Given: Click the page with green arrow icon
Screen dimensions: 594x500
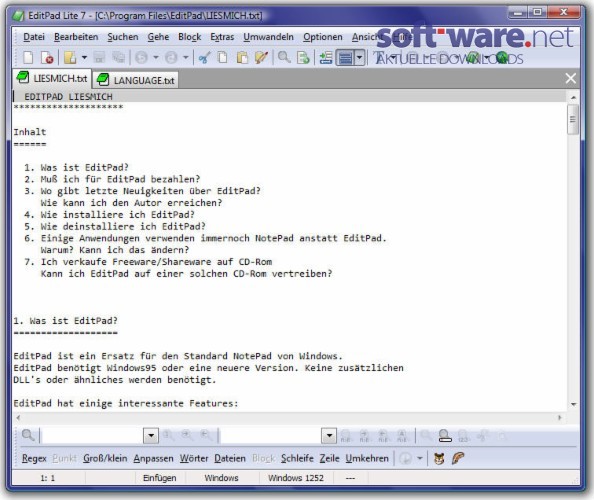Looking at the screenshot, I should [x=303, y=58].
